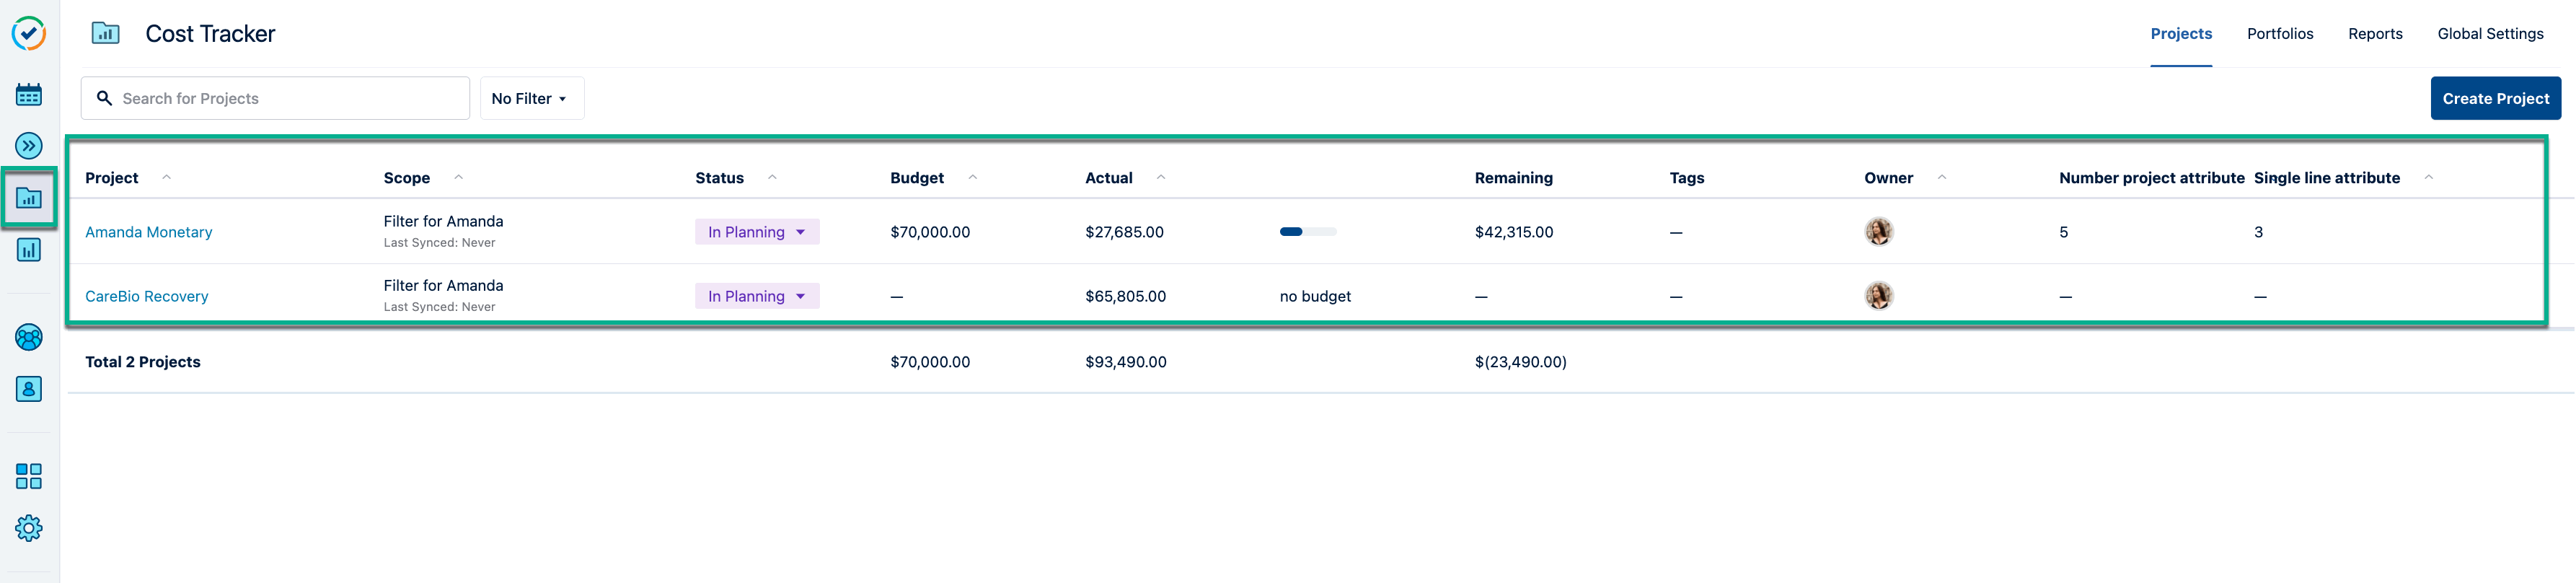Open the Amanda Monetary project link
This screenshot has width=2576, height=583.
click(x=149, y=231)
